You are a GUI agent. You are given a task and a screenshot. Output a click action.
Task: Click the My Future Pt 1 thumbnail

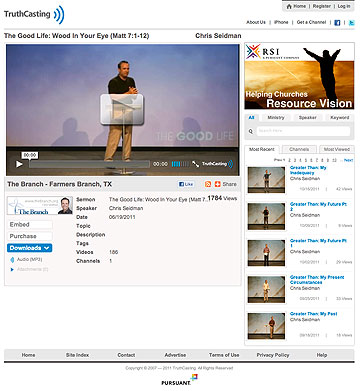click(x=266, y=253)
